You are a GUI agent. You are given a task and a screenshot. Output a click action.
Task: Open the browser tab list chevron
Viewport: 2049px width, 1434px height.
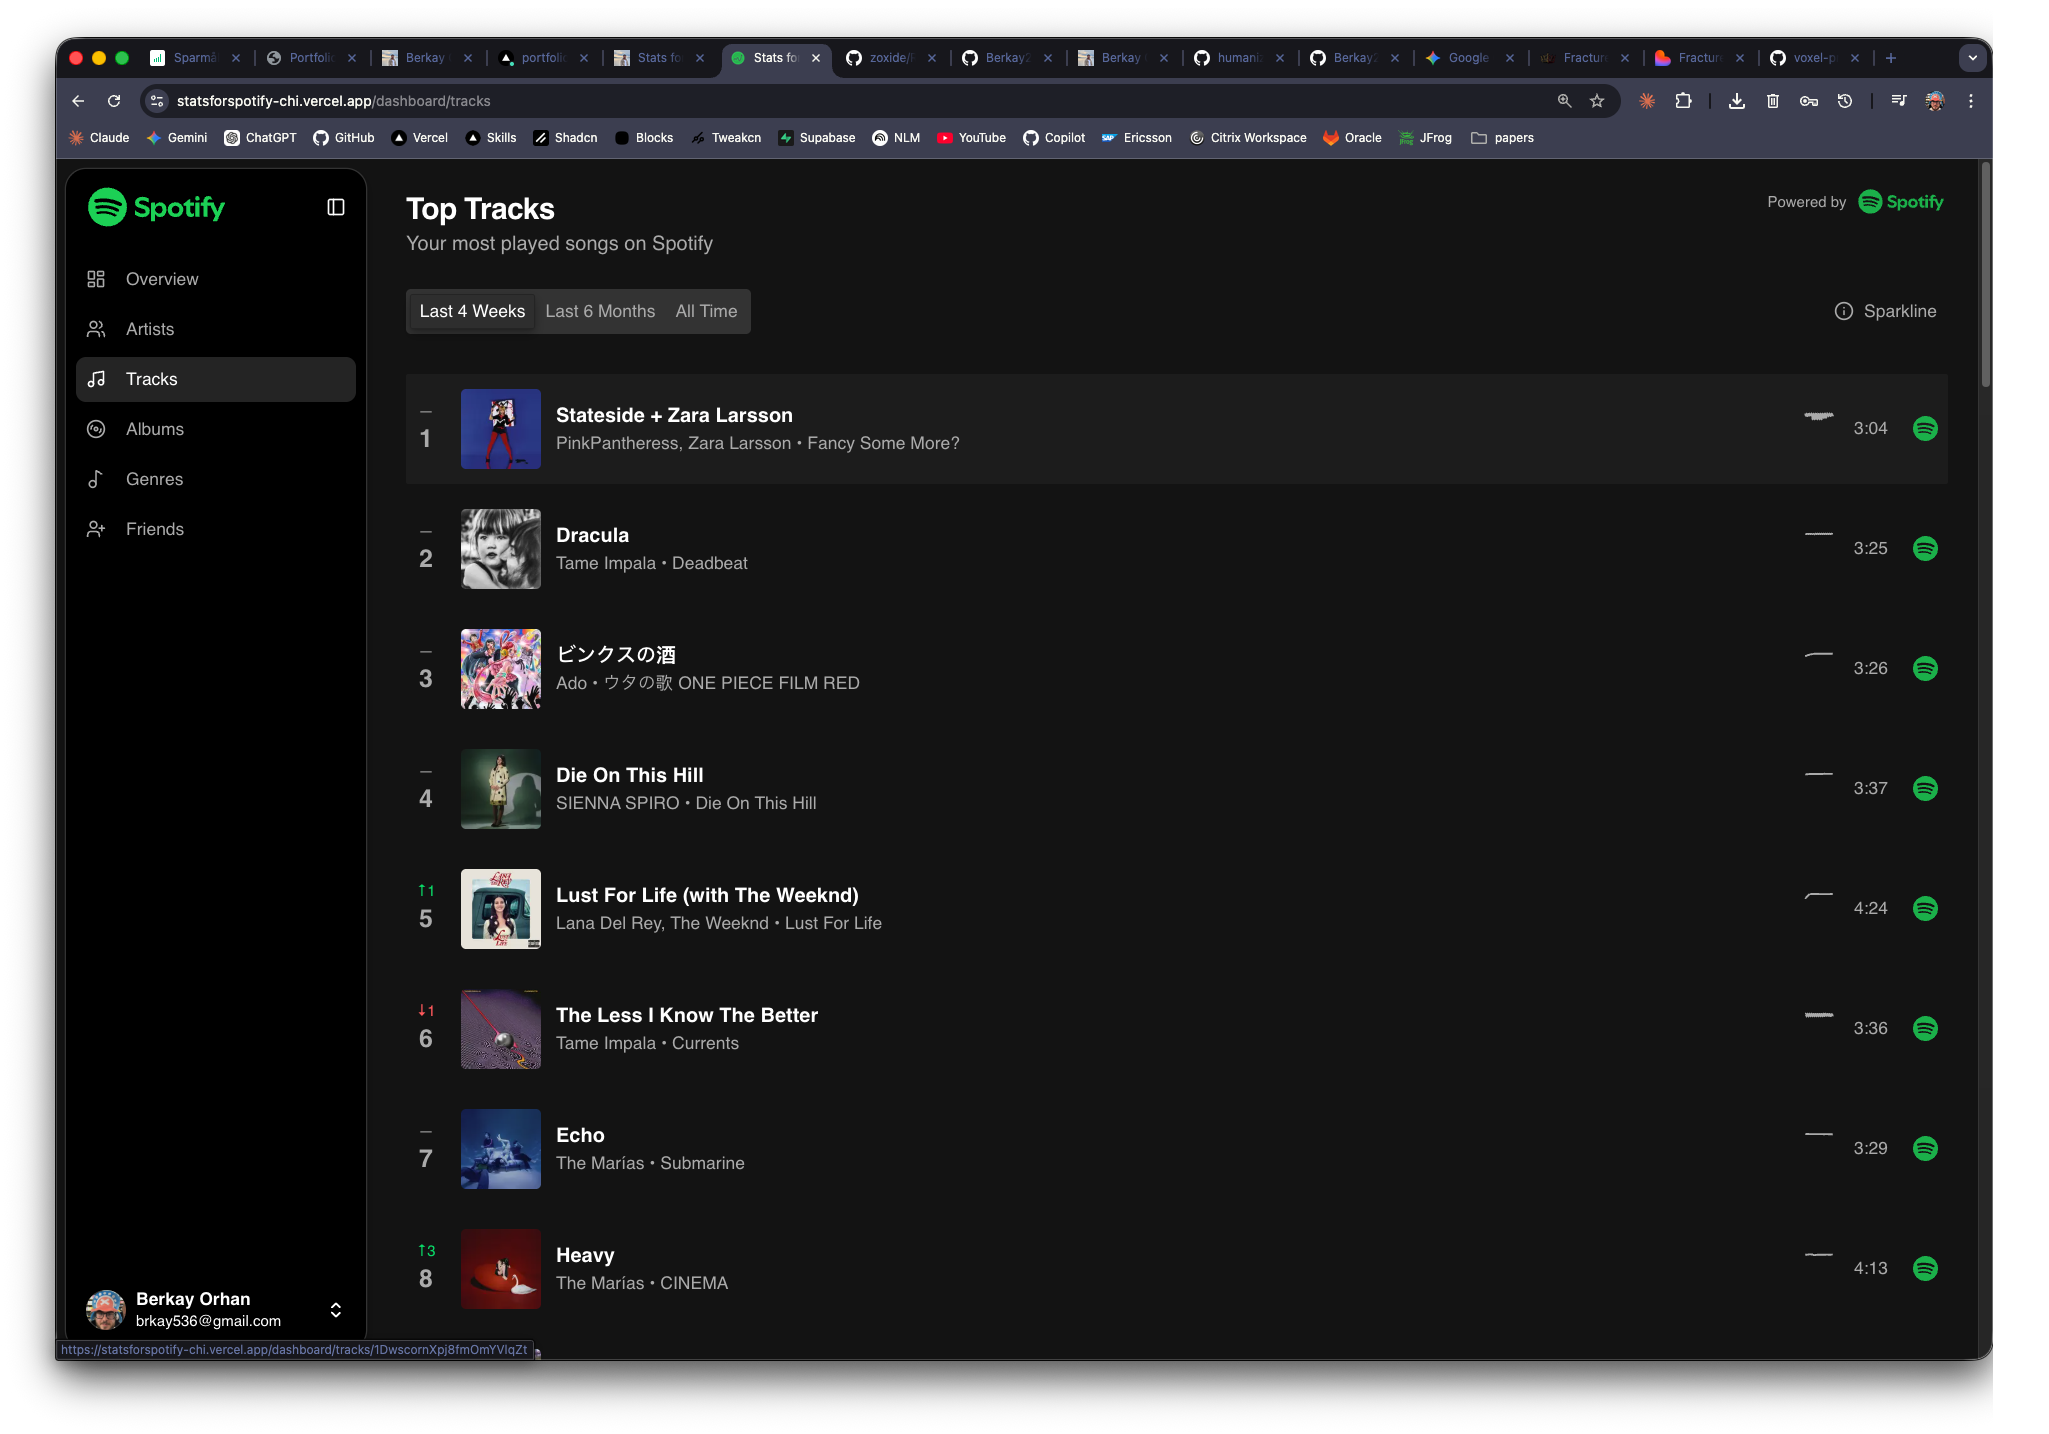pyautogui.click(x=1971, y=58)
